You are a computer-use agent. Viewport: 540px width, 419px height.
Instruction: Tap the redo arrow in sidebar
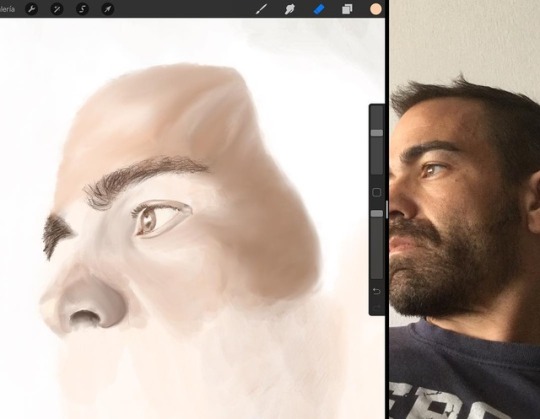(x=377, y=307)
